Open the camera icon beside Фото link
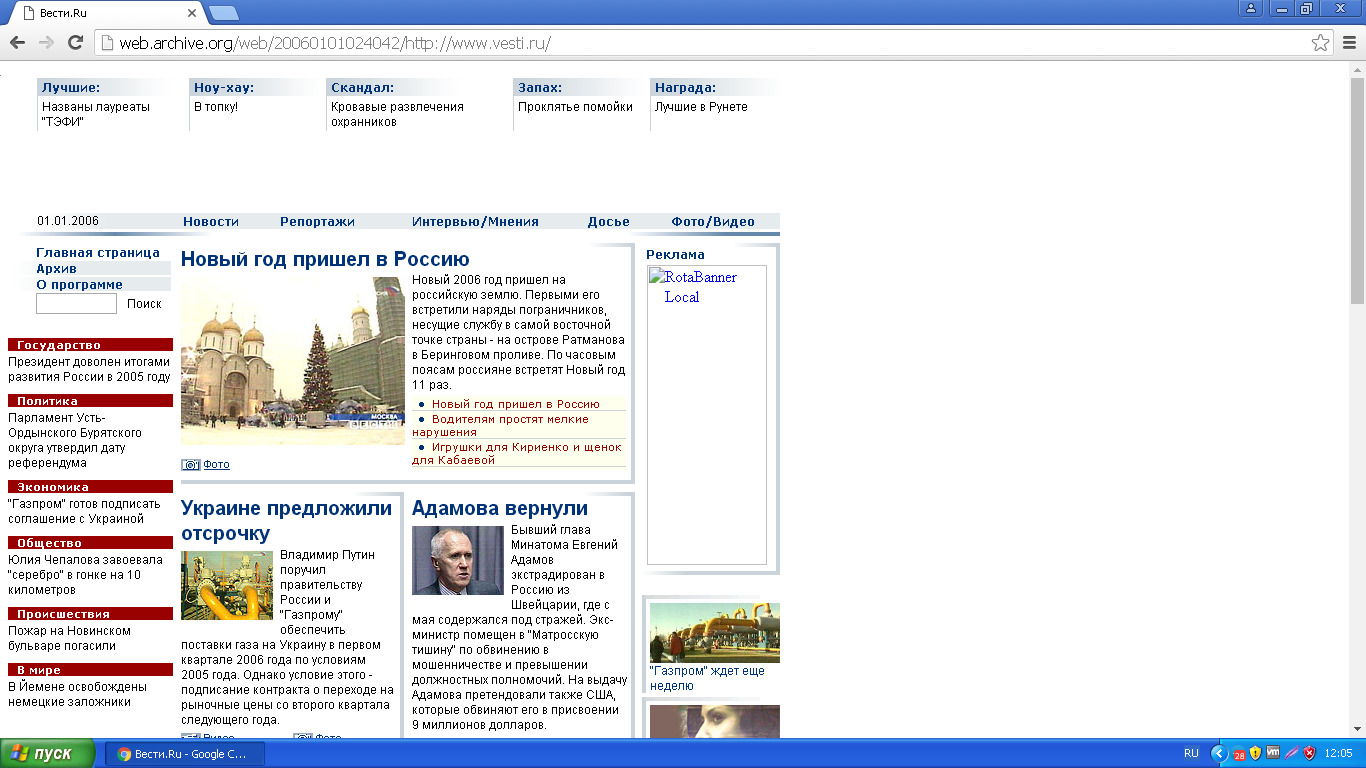 pyautogui.click(x=190, y=465)
